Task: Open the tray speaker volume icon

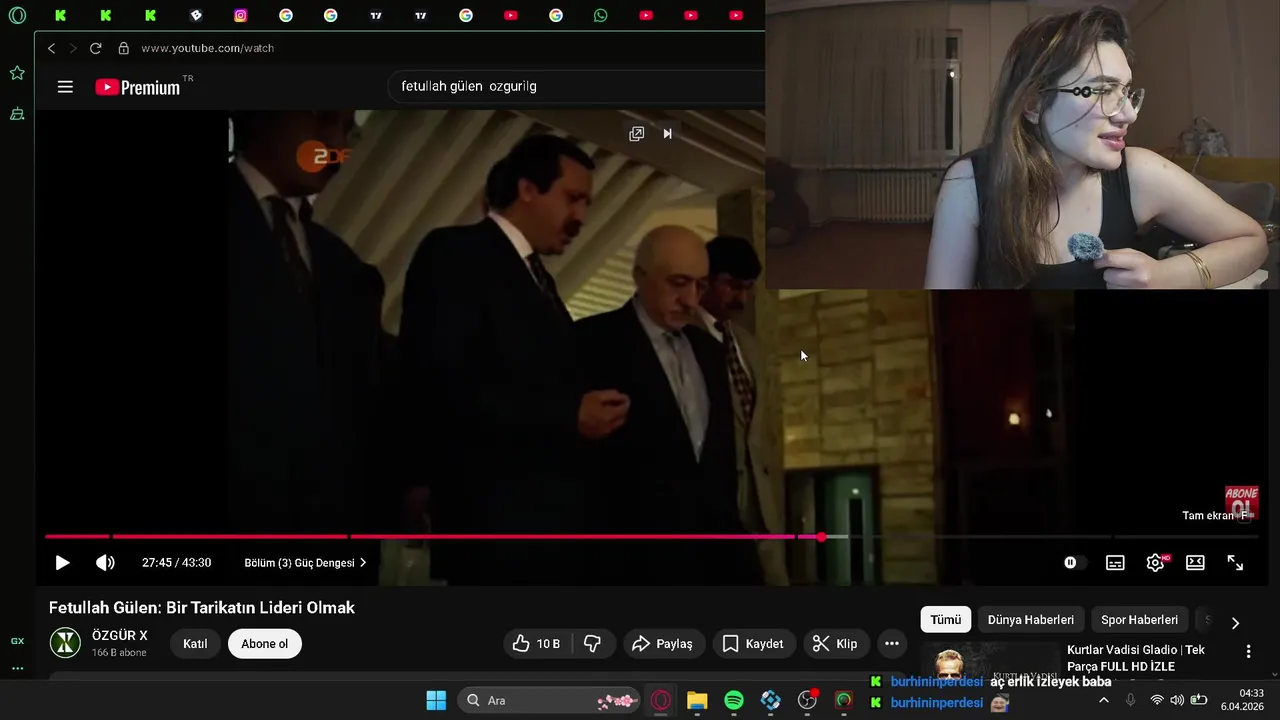Action: [1177, 700]
